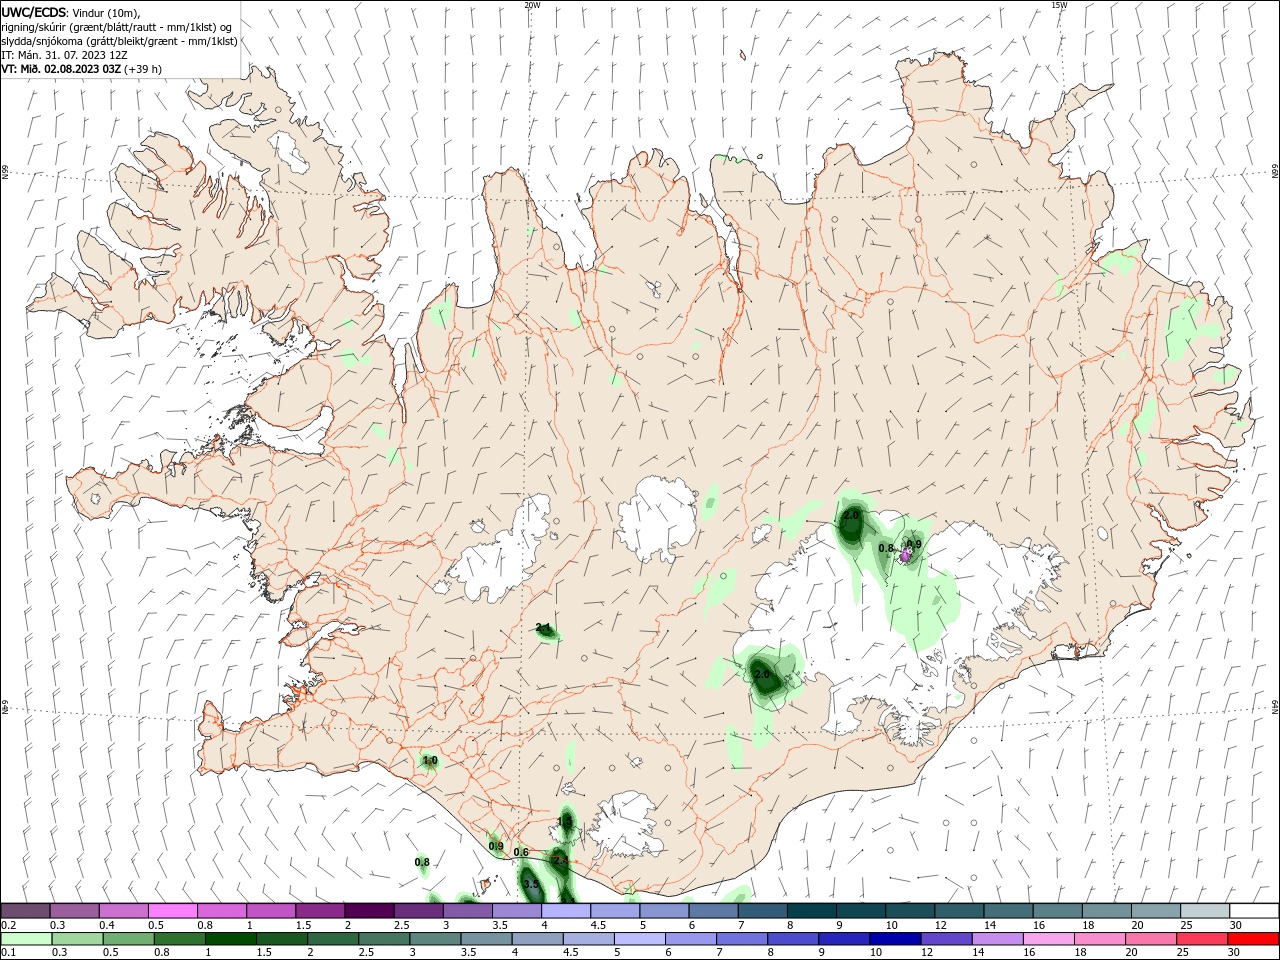This screenshot has width=1280, height=960.
Task: Click the Vindur (10m) label
Action: point(107,12)
